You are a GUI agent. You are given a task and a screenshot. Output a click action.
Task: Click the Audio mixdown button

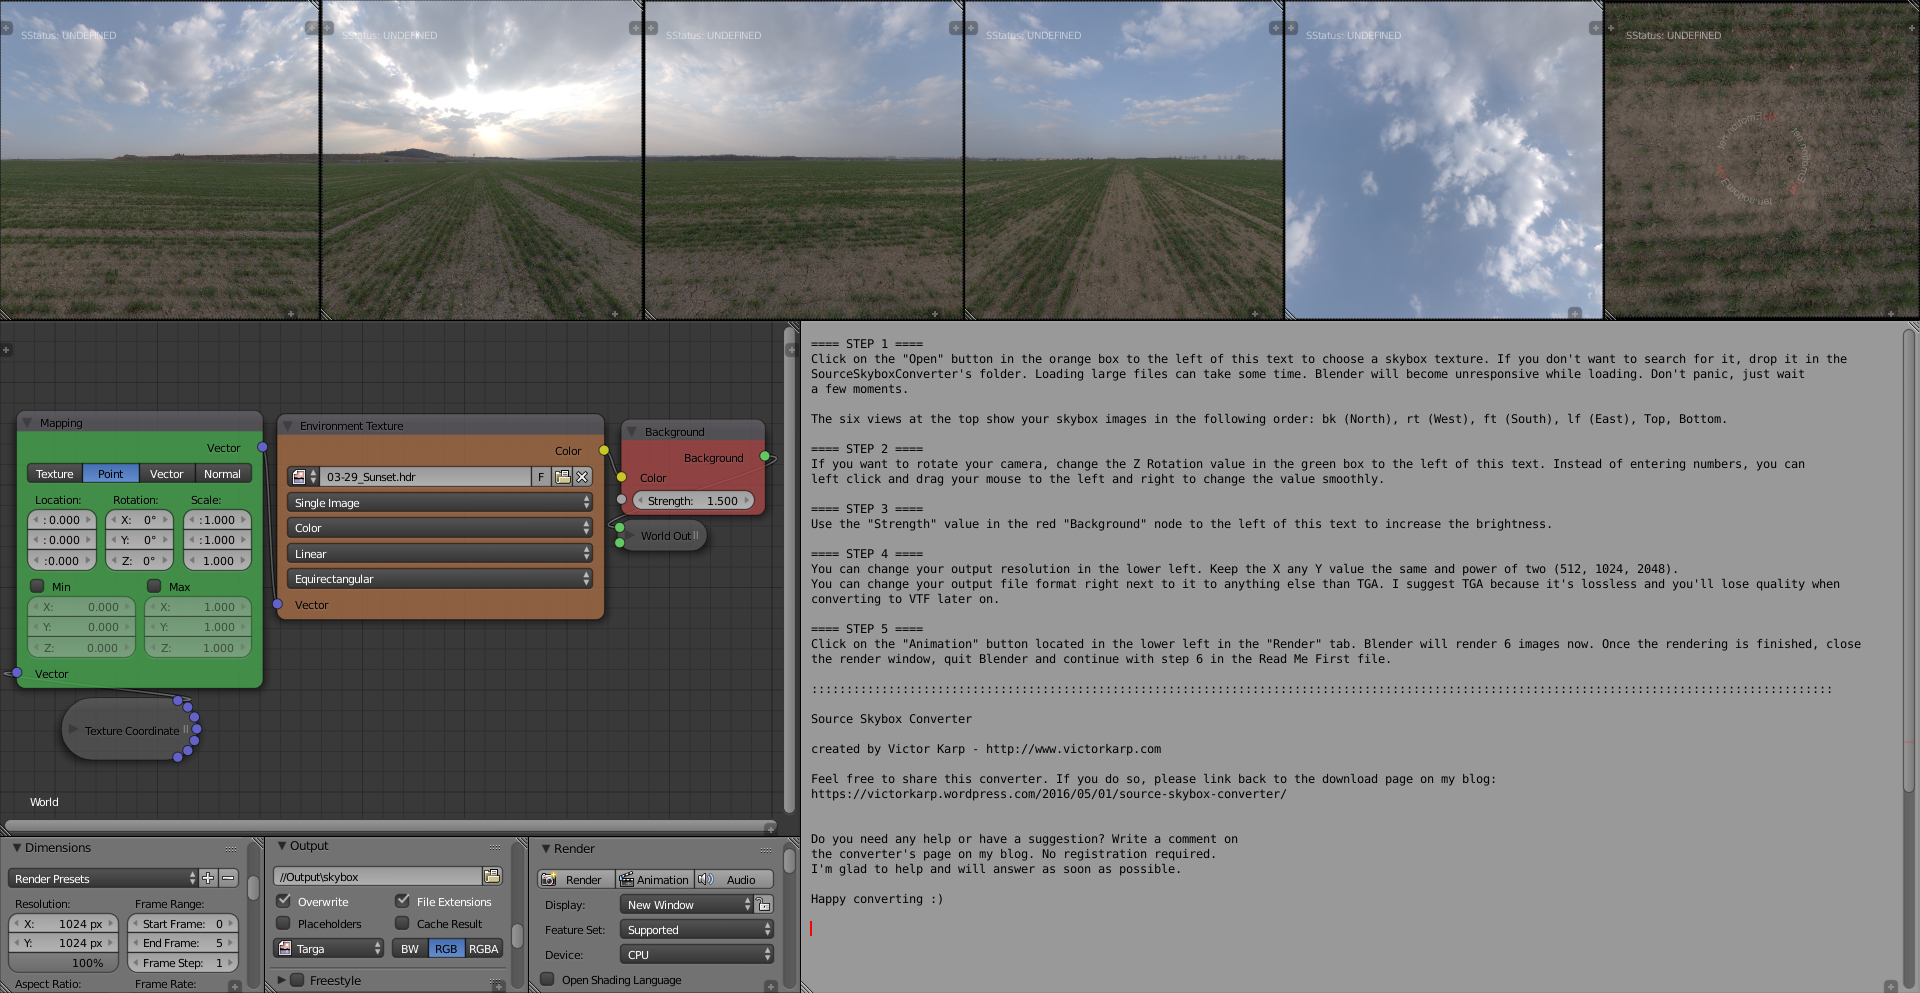point(733,880)
